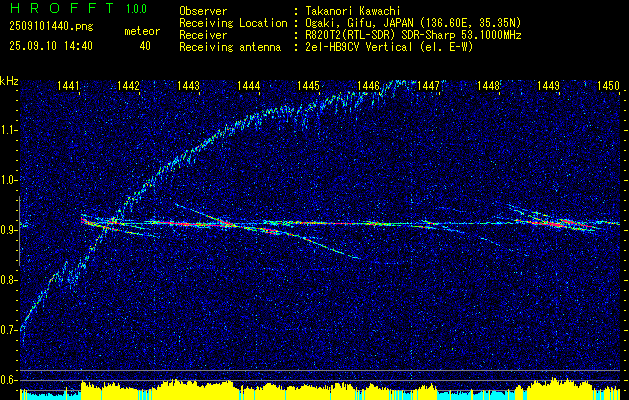Click the 1443 time marker
629x400 pixels.
click(189, 85)
